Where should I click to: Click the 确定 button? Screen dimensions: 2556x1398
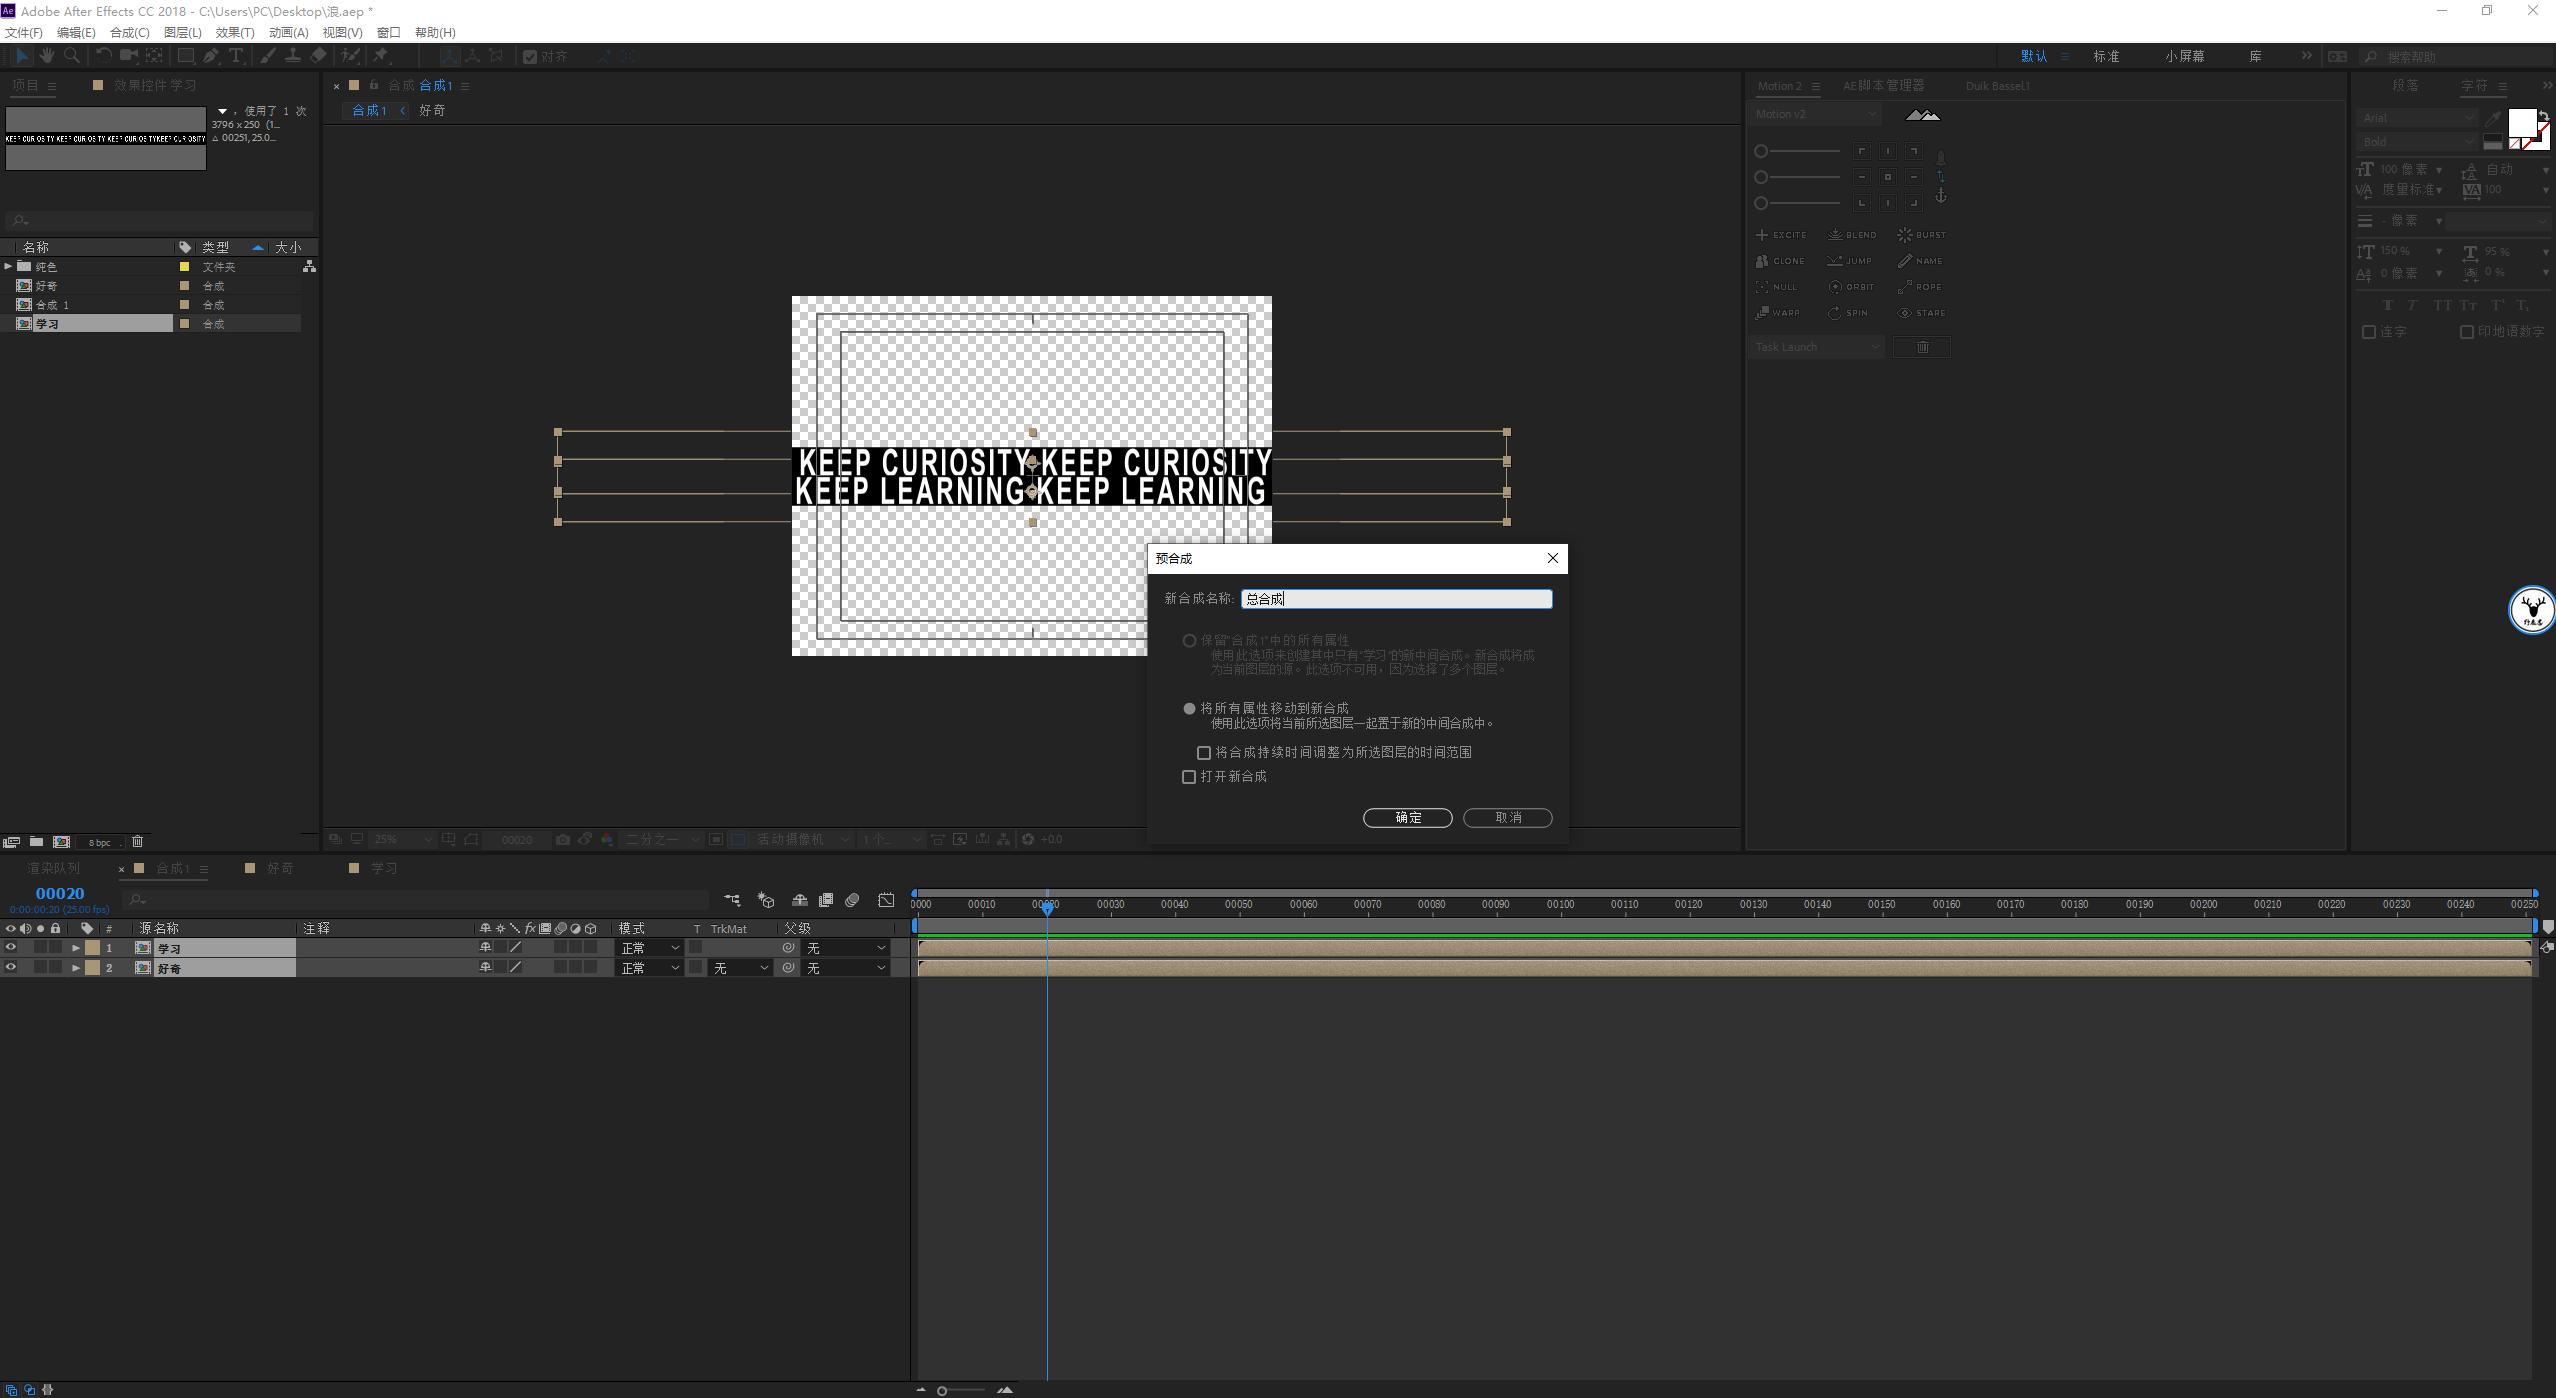(1407, 818)
